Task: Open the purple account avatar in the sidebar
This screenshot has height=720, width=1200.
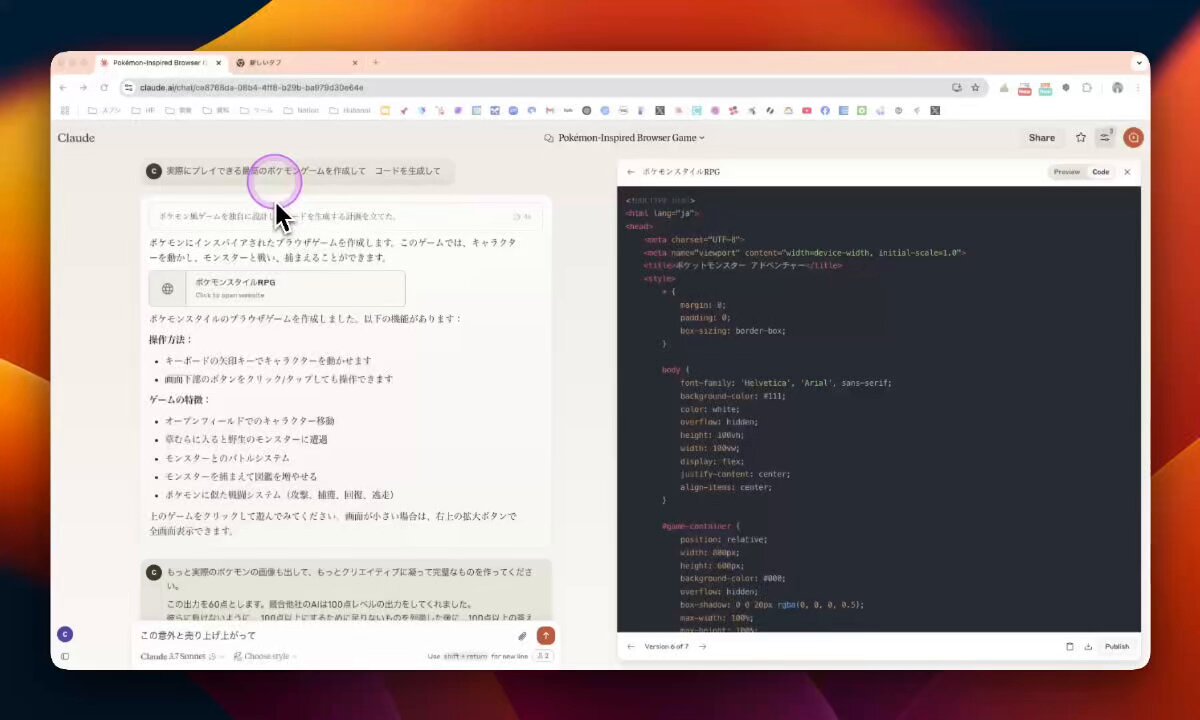Action: pos(65,634)
